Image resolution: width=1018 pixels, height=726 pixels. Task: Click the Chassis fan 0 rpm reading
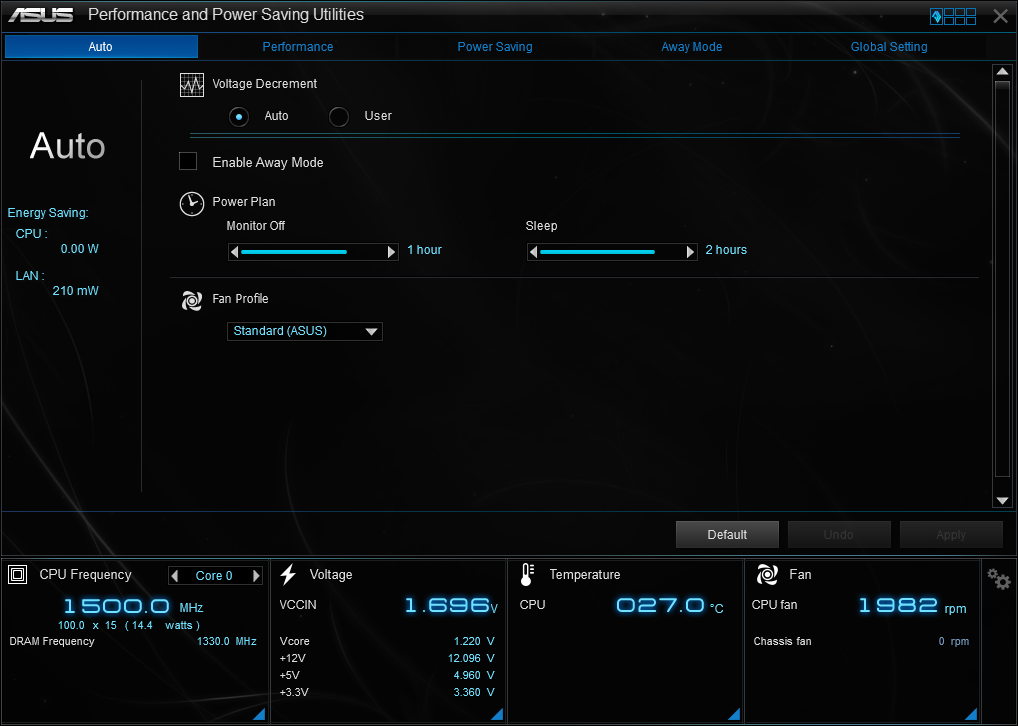[x=954, y=642]
